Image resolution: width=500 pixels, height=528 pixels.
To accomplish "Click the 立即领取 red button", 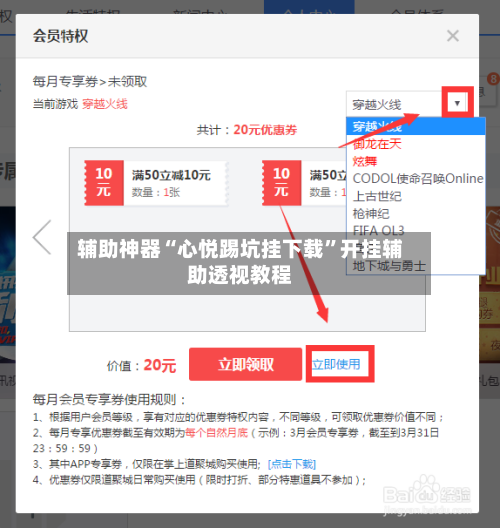I will coord(245,364).
